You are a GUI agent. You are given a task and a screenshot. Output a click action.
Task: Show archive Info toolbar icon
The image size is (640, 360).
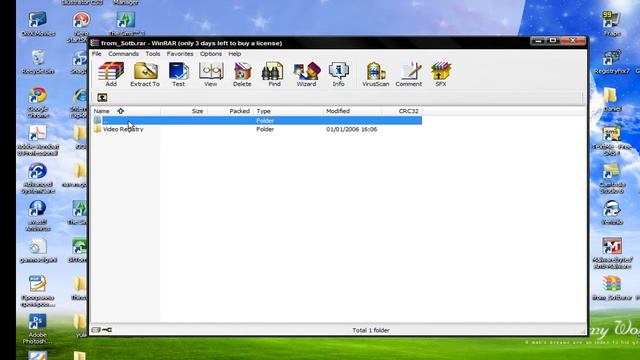[338, 74]
